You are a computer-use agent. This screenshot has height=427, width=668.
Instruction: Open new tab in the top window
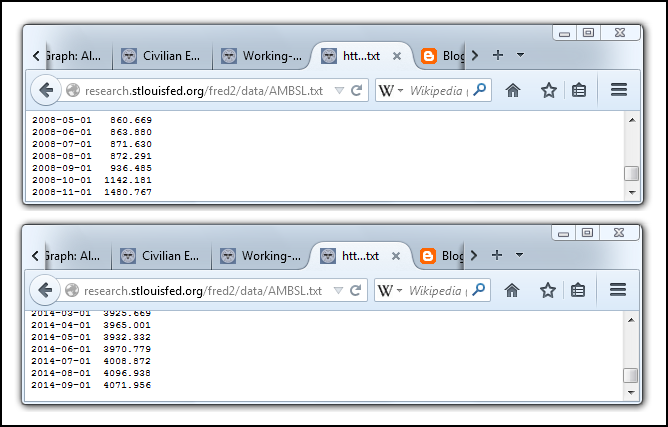point(498,55)
